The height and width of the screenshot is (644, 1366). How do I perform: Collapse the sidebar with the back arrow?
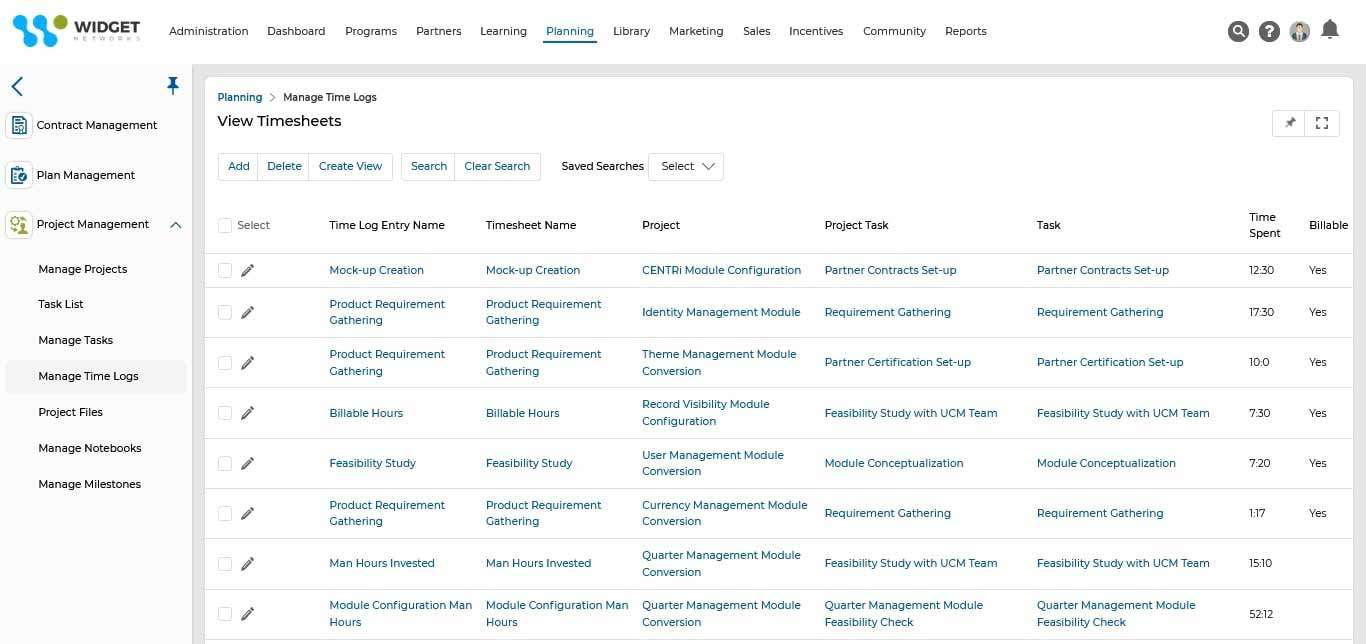coord(16,86)
